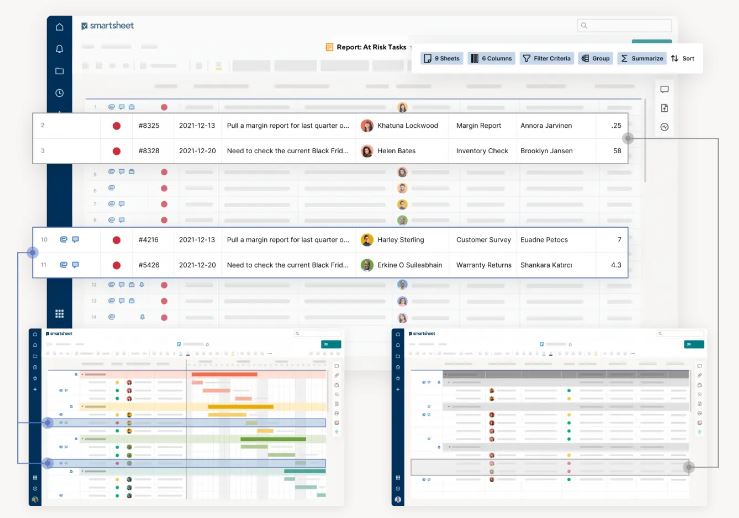Open activity log icon in right rail
The height and width of the screenshot is (518, 739).
click(665, 127)
